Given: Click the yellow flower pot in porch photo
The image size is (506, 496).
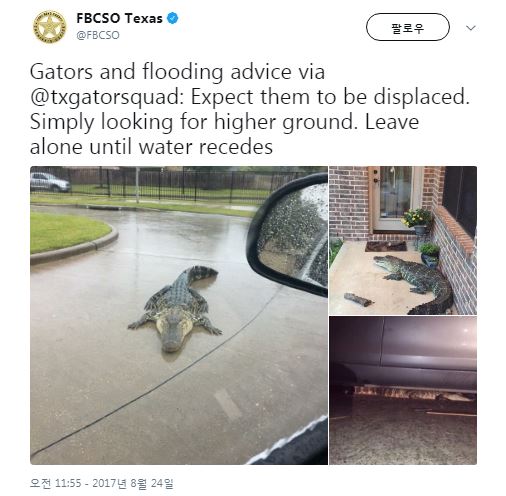Looking at the screenshot, I should click(417, 222).
